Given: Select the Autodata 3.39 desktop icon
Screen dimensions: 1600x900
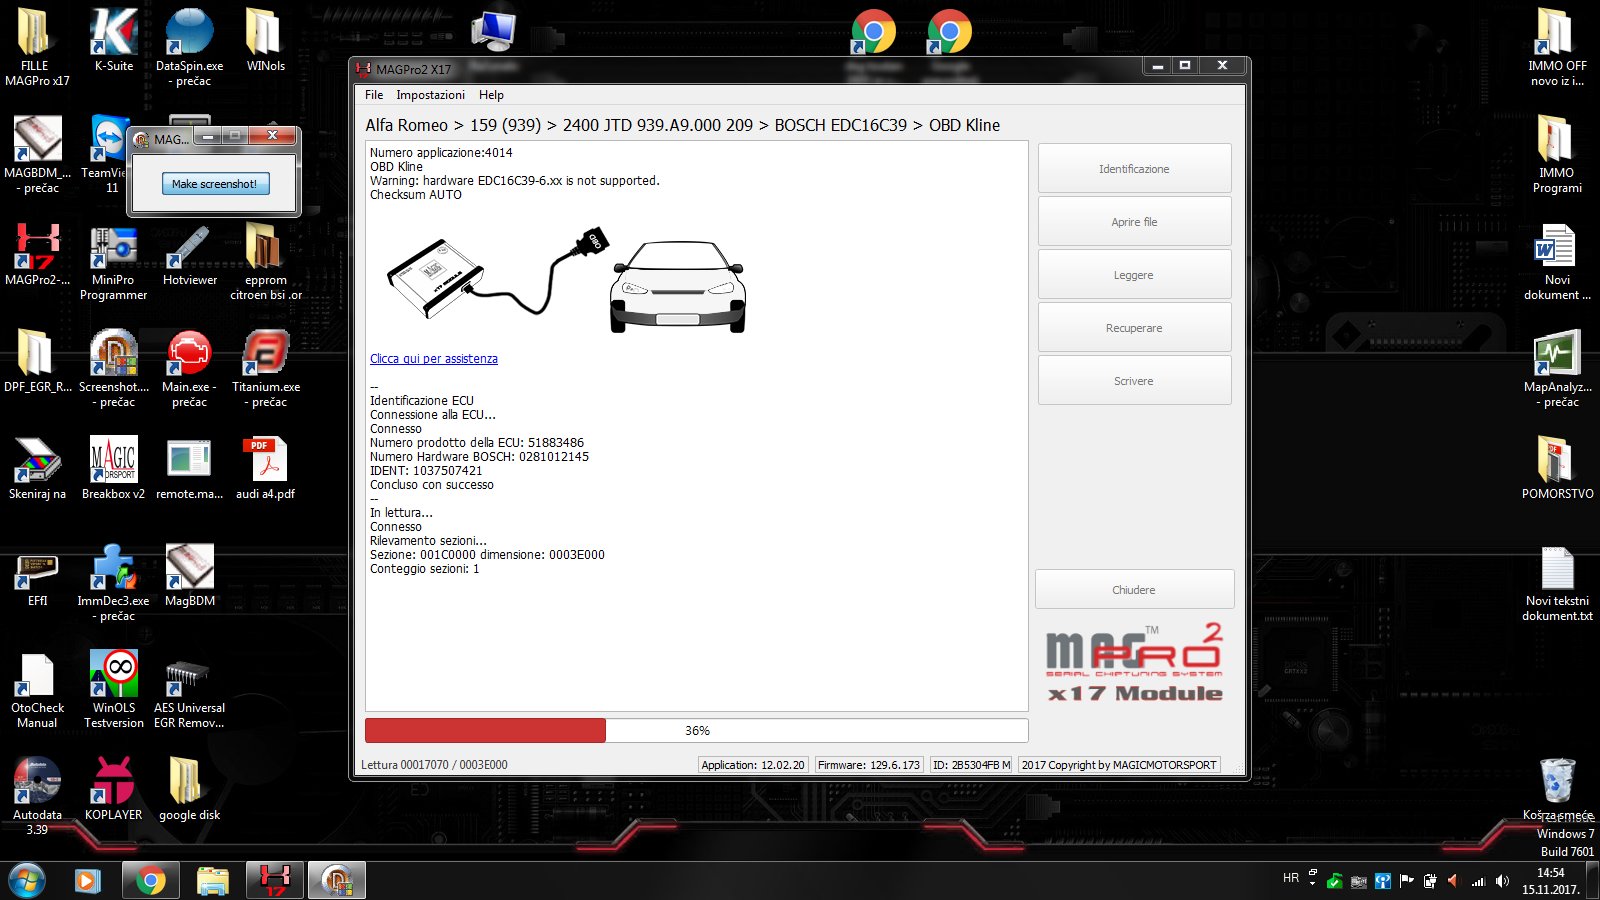Looking at the screenshot, I should (37, 797).
